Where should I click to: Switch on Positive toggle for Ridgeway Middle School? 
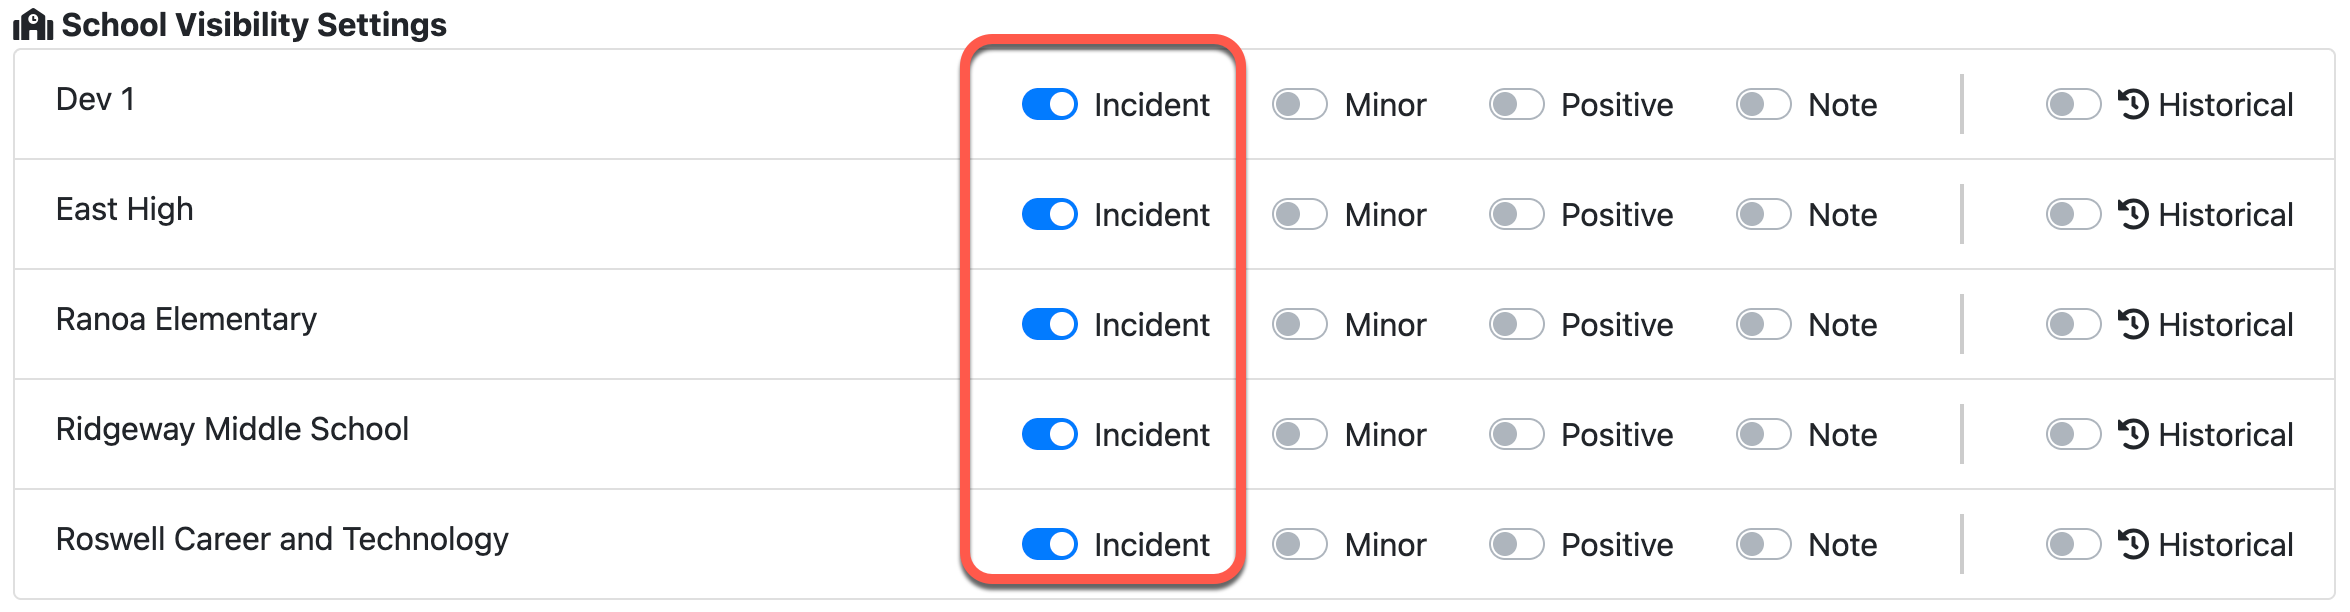(1516, 434)
